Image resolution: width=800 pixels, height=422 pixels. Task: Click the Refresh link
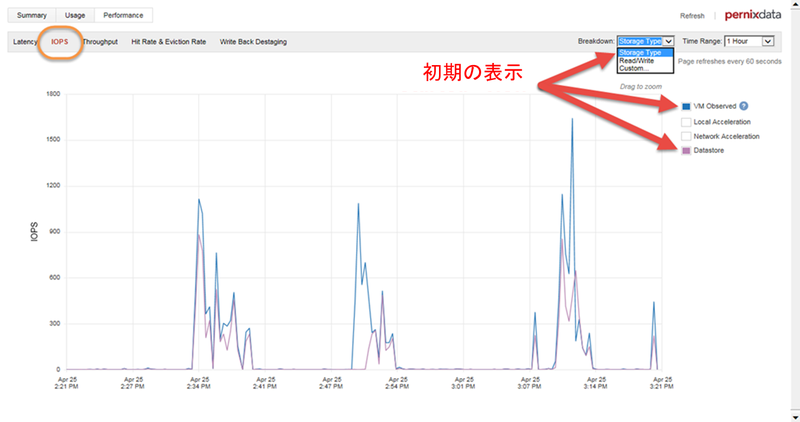pos(692,16)
